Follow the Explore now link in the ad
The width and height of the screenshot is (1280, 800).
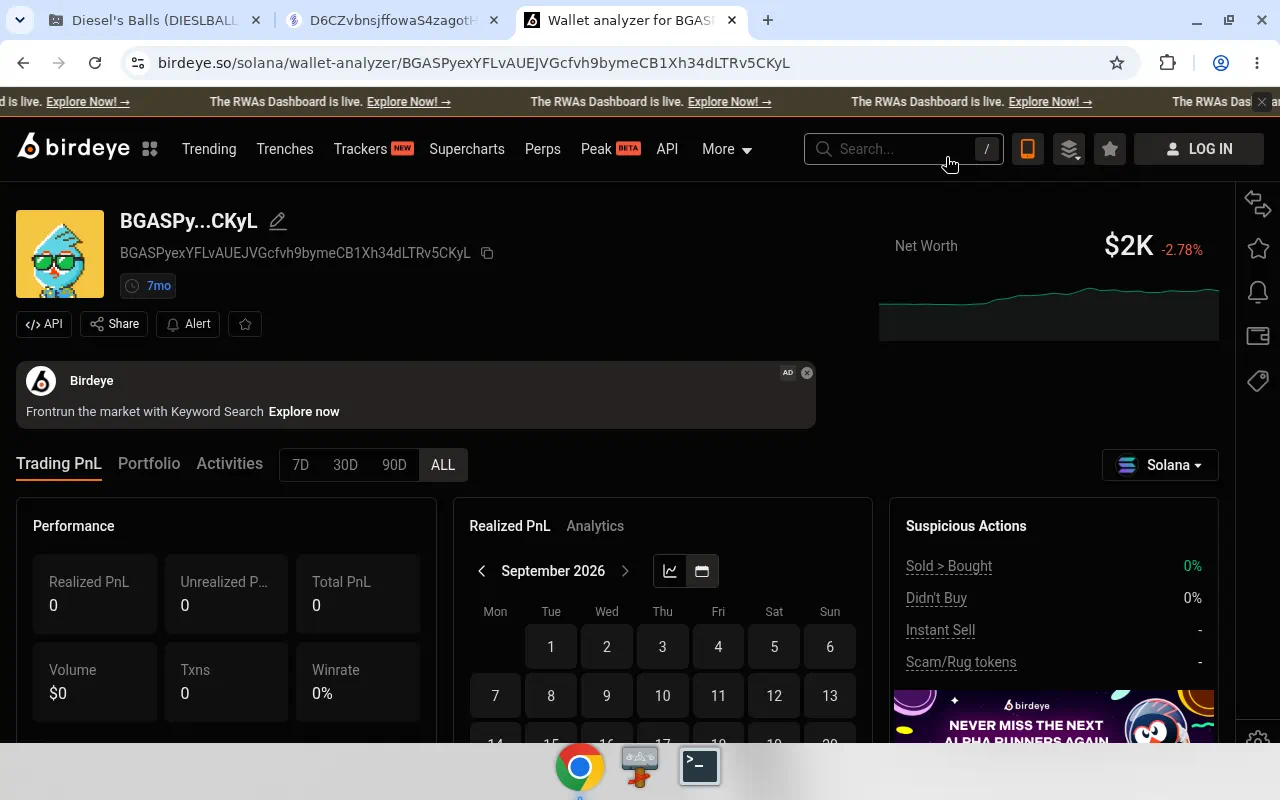304,412
